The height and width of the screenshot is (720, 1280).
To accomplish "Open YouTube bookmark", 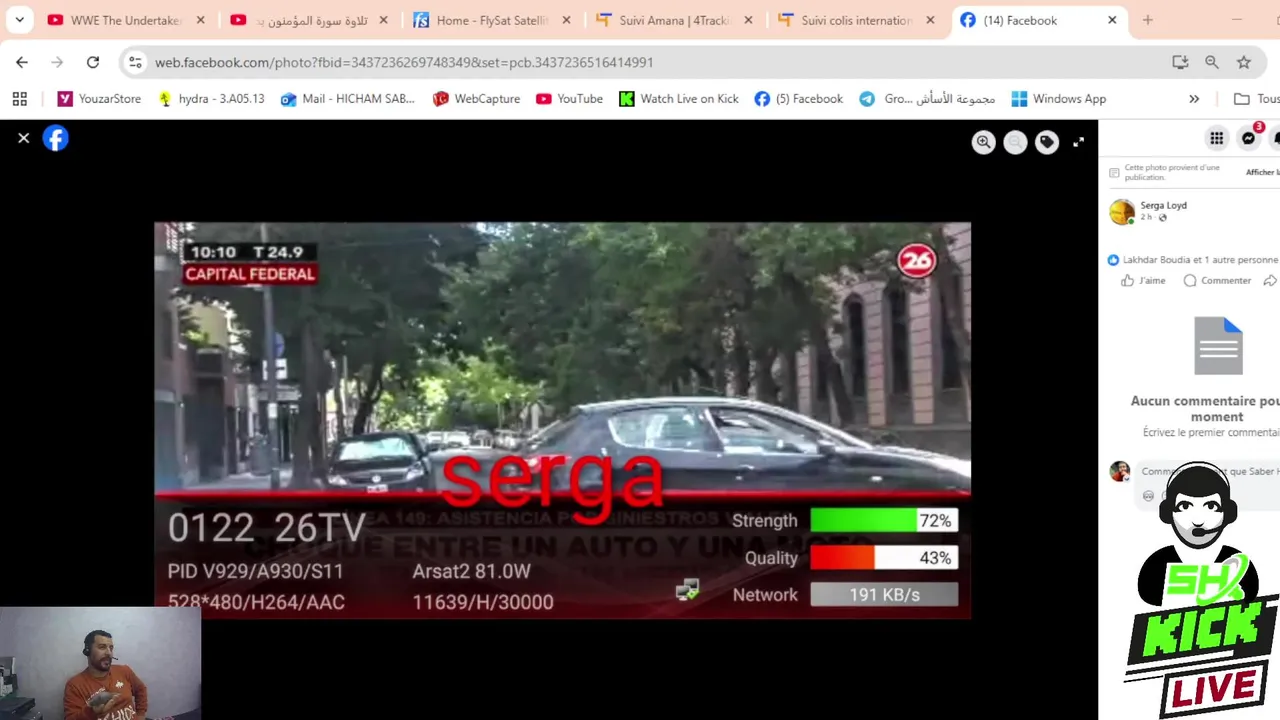I will (569, 99).
